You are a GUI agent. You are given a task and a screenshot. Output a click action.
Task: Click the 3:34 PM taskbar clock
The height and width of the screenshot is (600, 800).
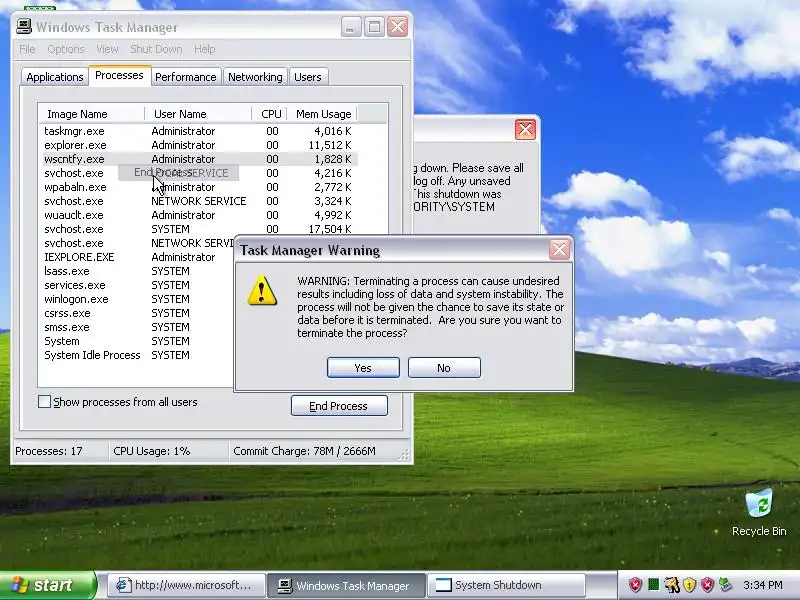[x=763, y=585]
